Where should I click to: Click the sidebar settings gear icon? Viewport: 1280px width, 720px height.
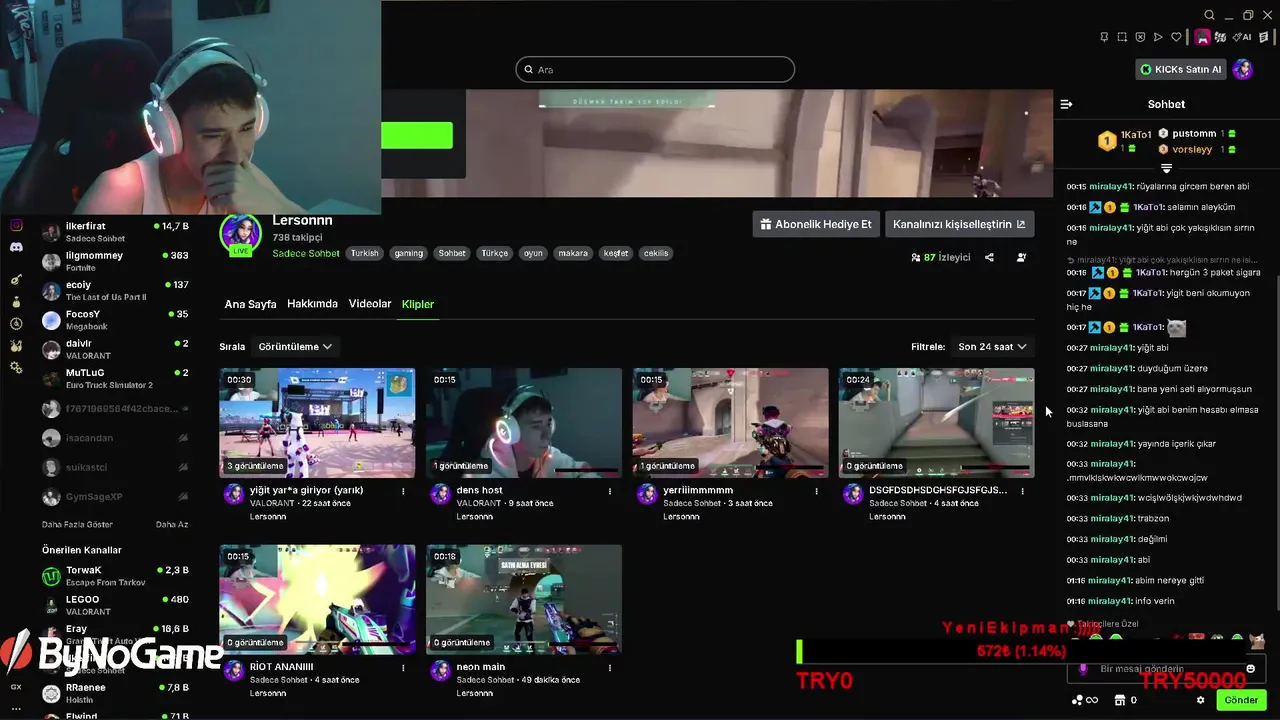point(16,368)
